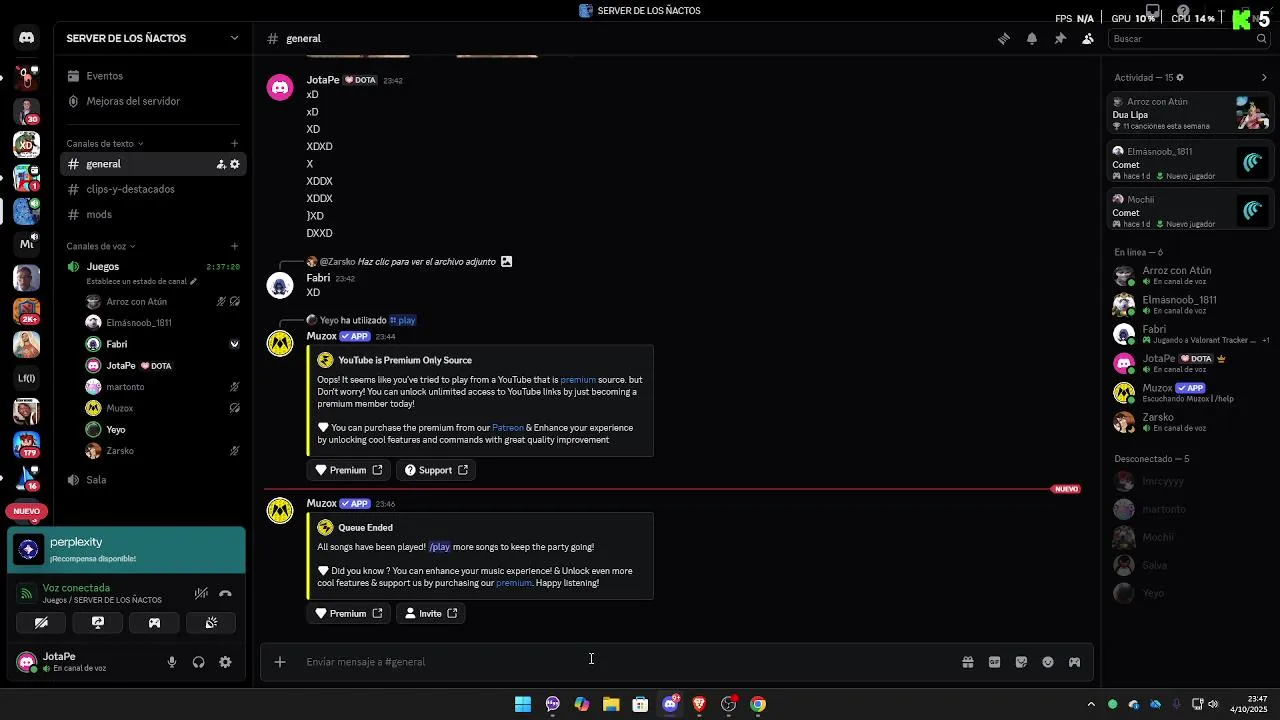Disconnect from voice phone icon
This screenshot has width=1280, height=720.
226,594
